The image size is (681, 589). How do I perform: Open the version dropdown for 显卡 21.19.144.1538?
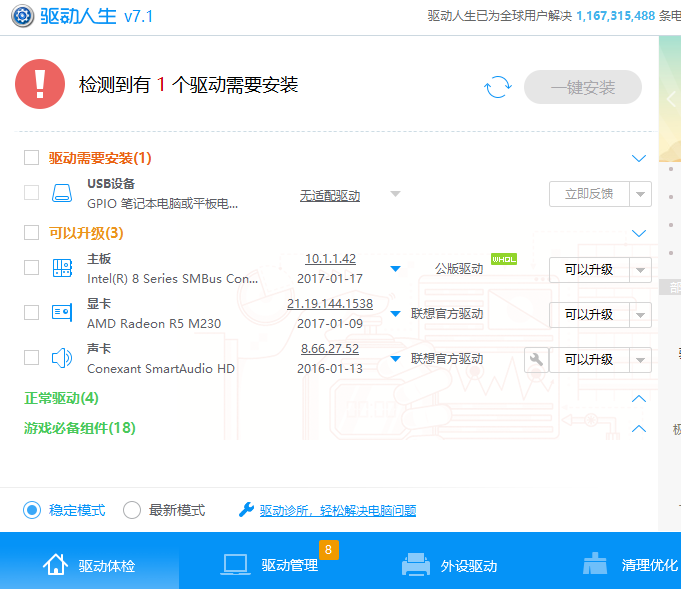[395, 314]
